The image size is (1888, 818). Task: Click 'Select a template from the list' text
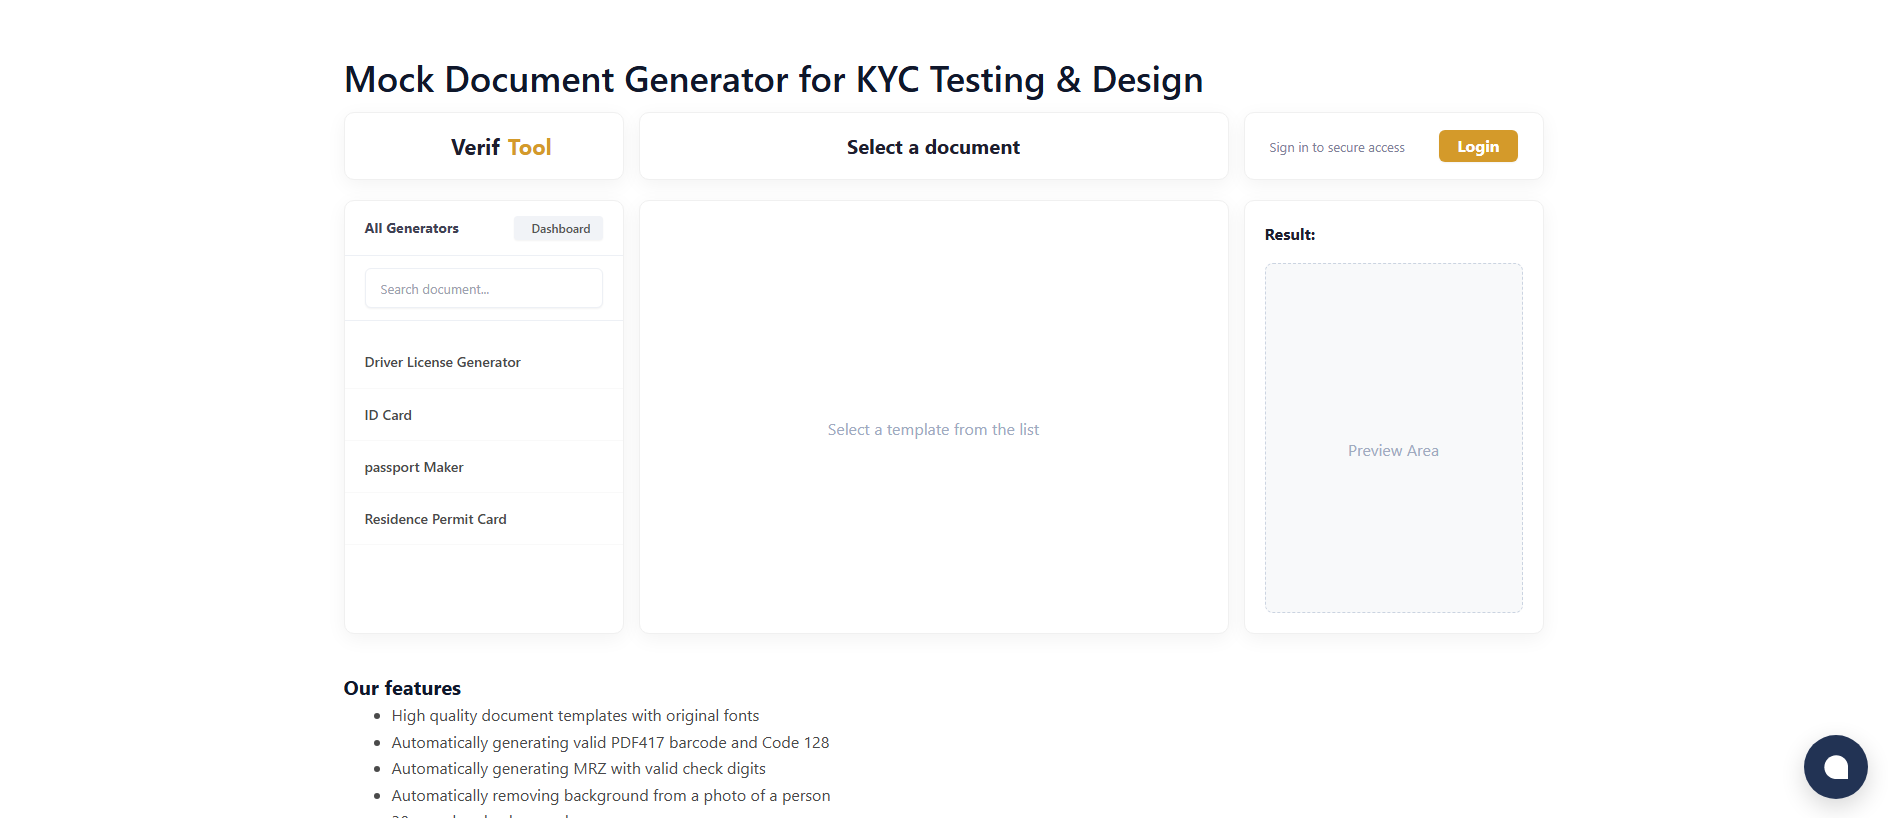tap(933, 430)
